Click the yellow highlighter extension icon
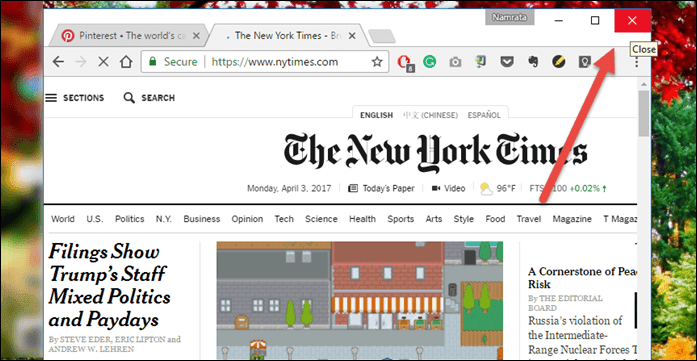The width and height of the screenshot is (697, 361). [x=558, y=62]
